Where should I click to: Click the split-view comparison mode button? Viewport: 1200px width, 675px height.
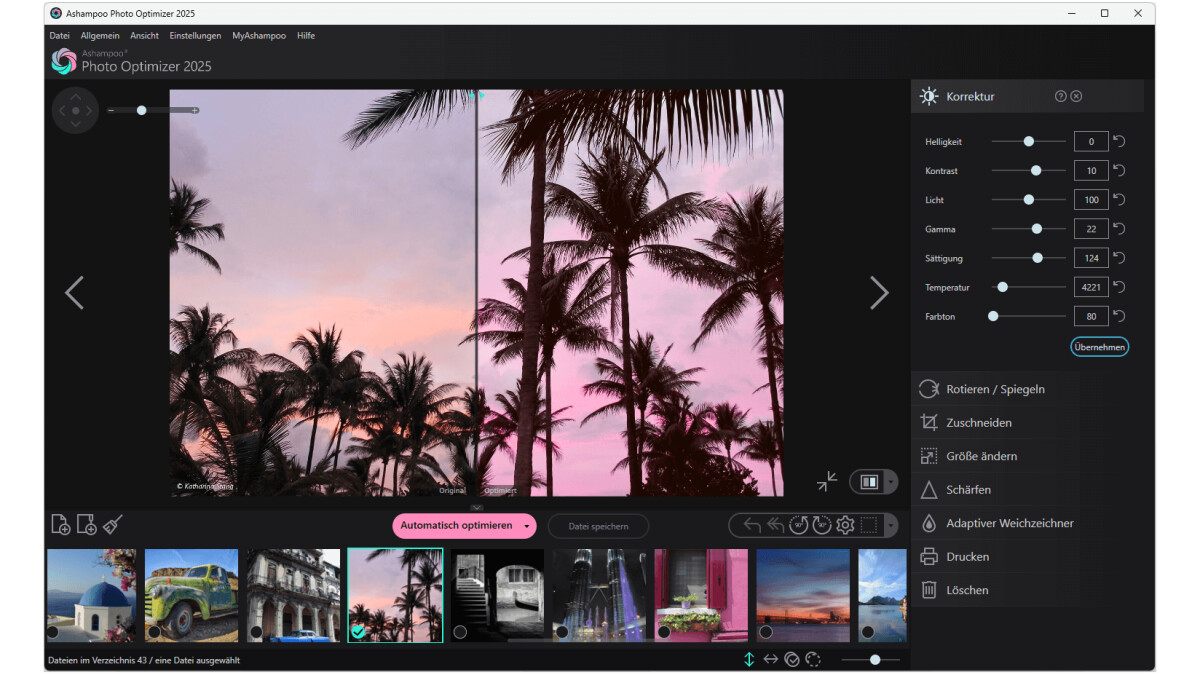[x=869, y=482]
